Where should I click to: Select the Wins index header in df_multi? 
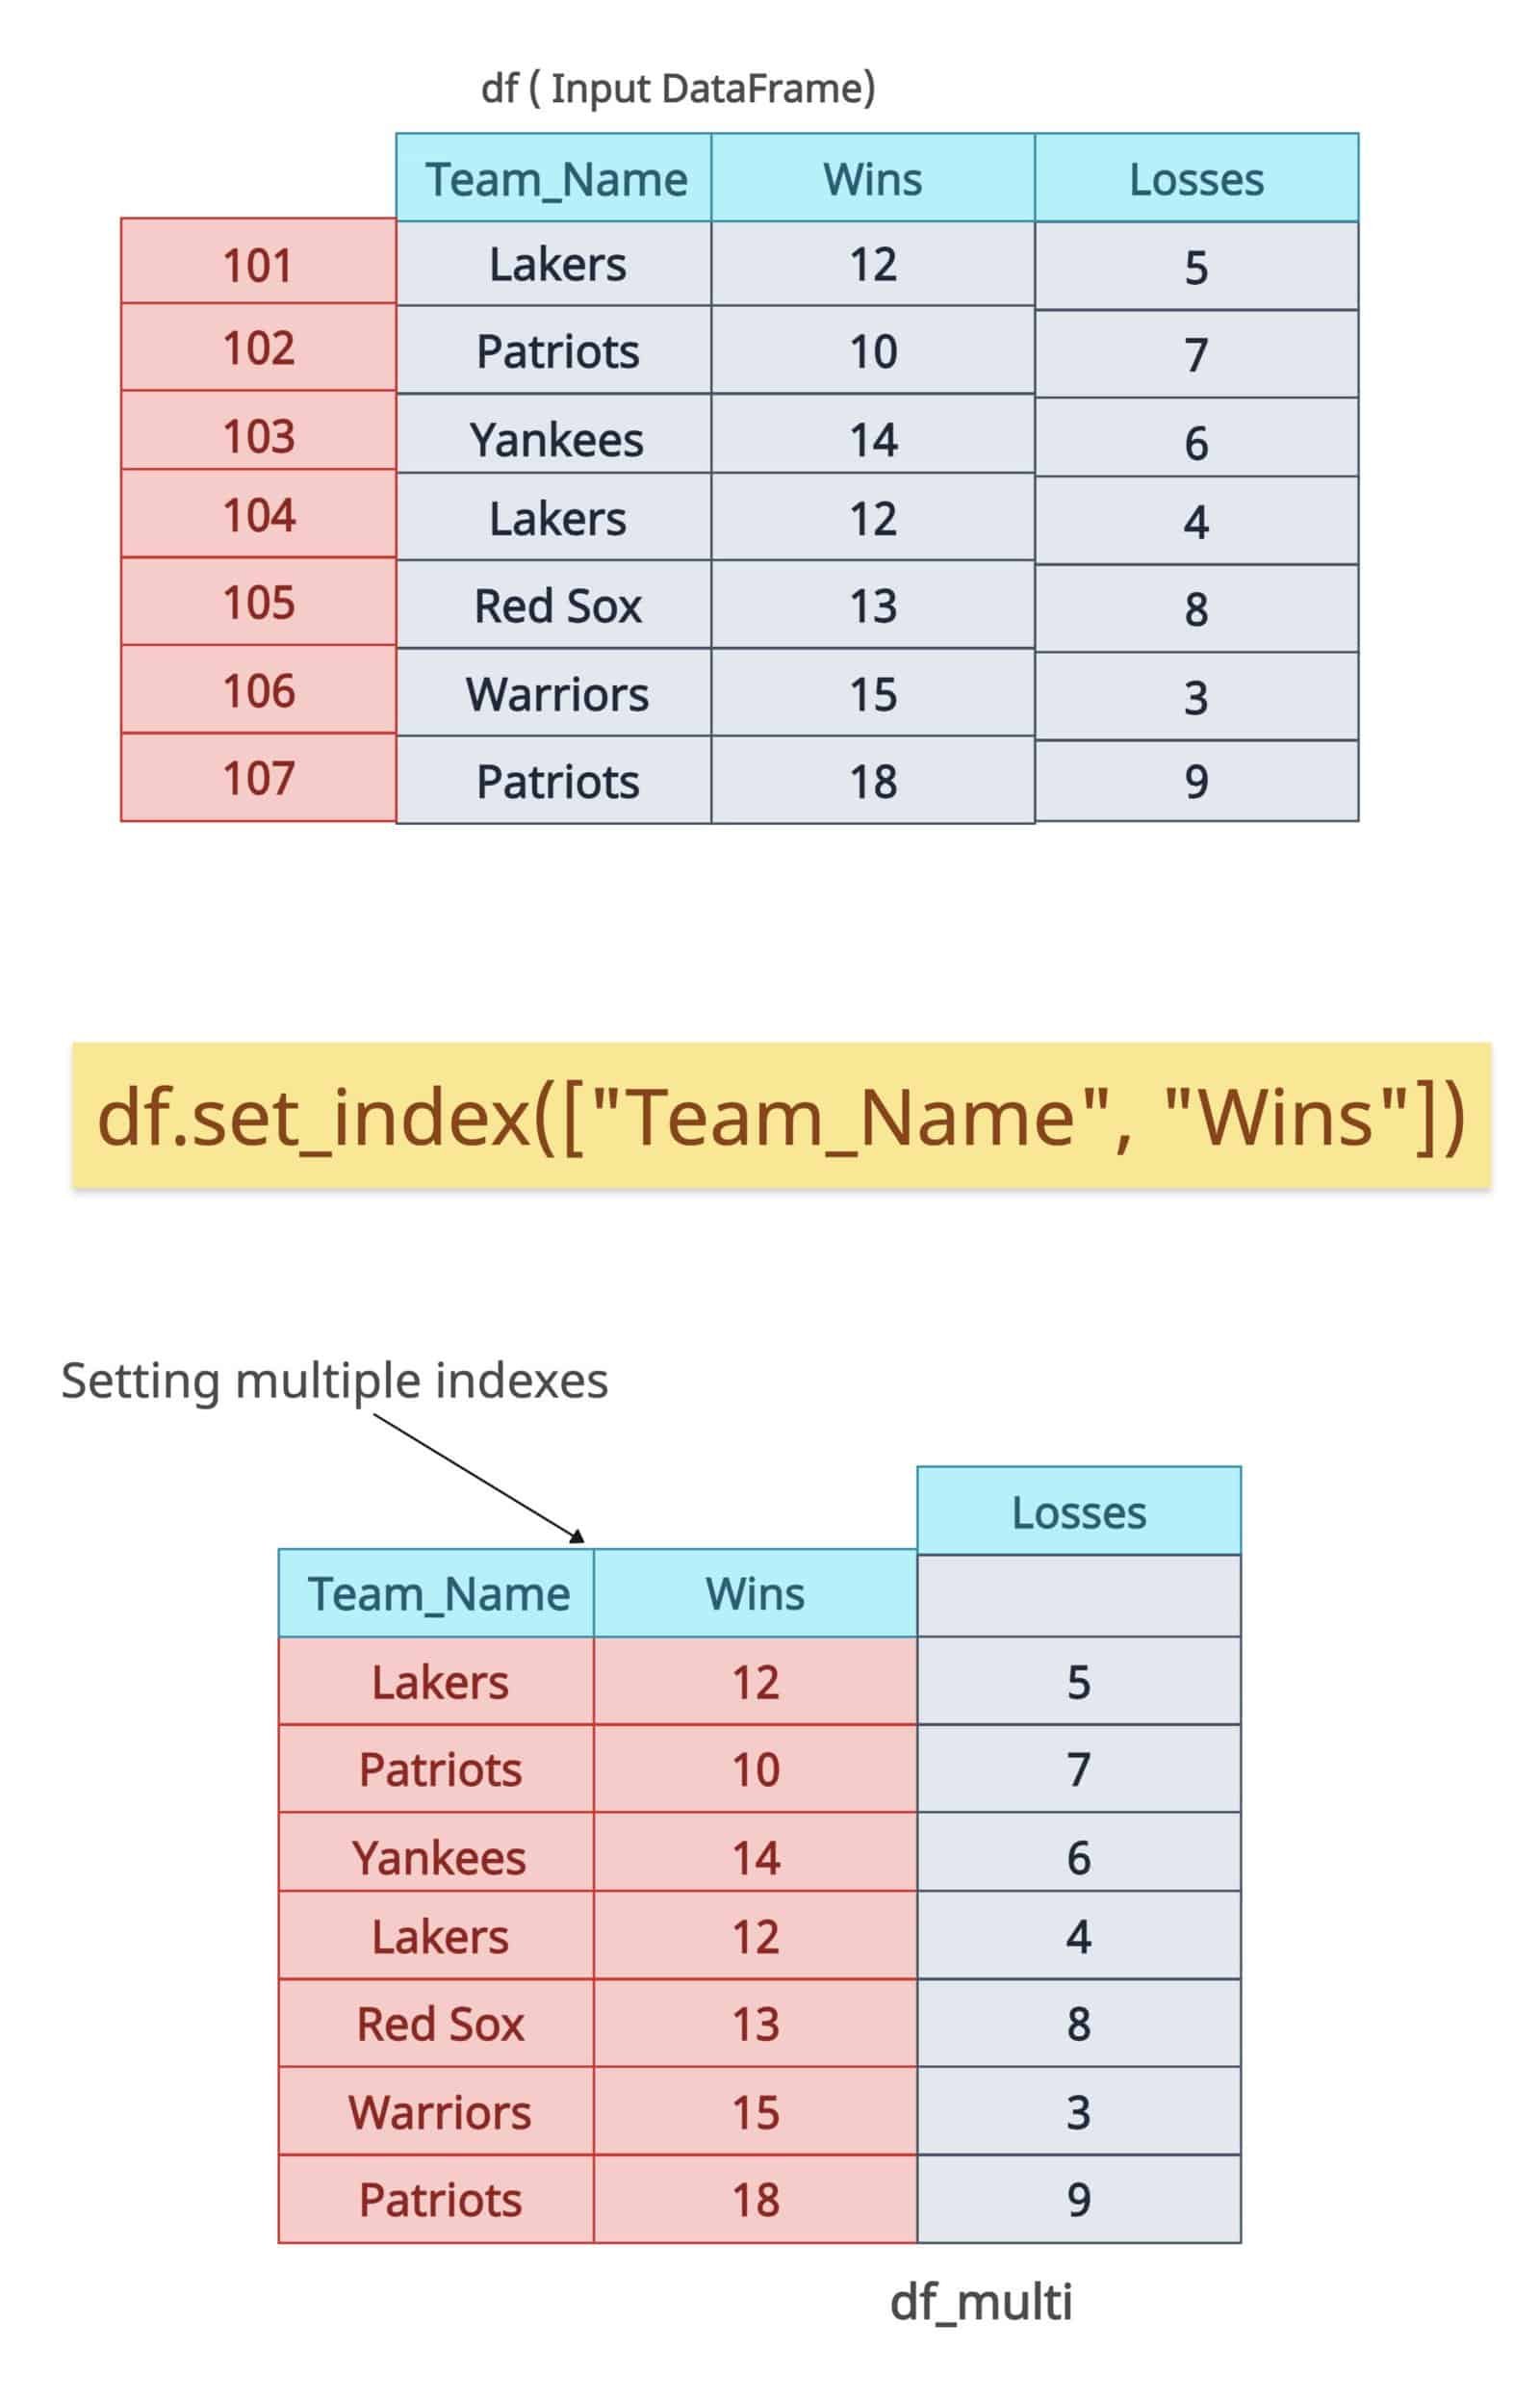pos(755,1594)
